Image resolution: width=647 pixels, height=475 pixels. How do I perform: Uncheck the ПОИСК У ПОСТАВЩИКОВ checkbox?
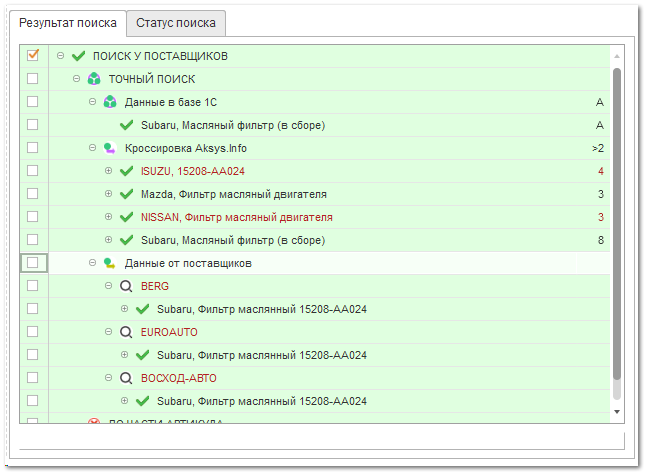pos(33,55)
